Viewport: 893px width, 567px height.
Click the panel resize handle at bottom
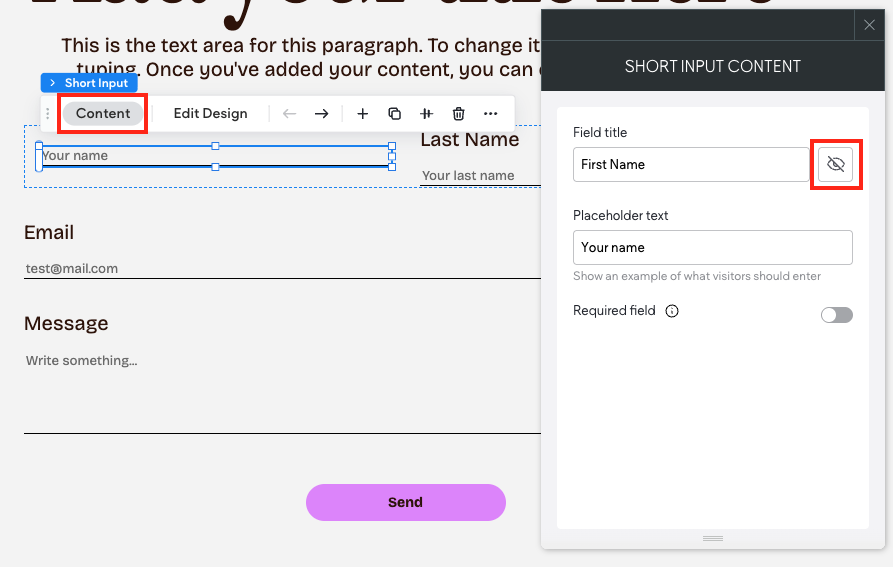point(712,538)
